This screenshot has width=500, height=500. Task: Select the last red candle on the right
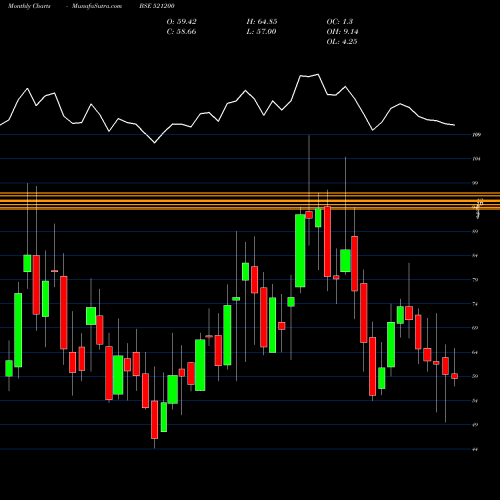click(454, 376)
